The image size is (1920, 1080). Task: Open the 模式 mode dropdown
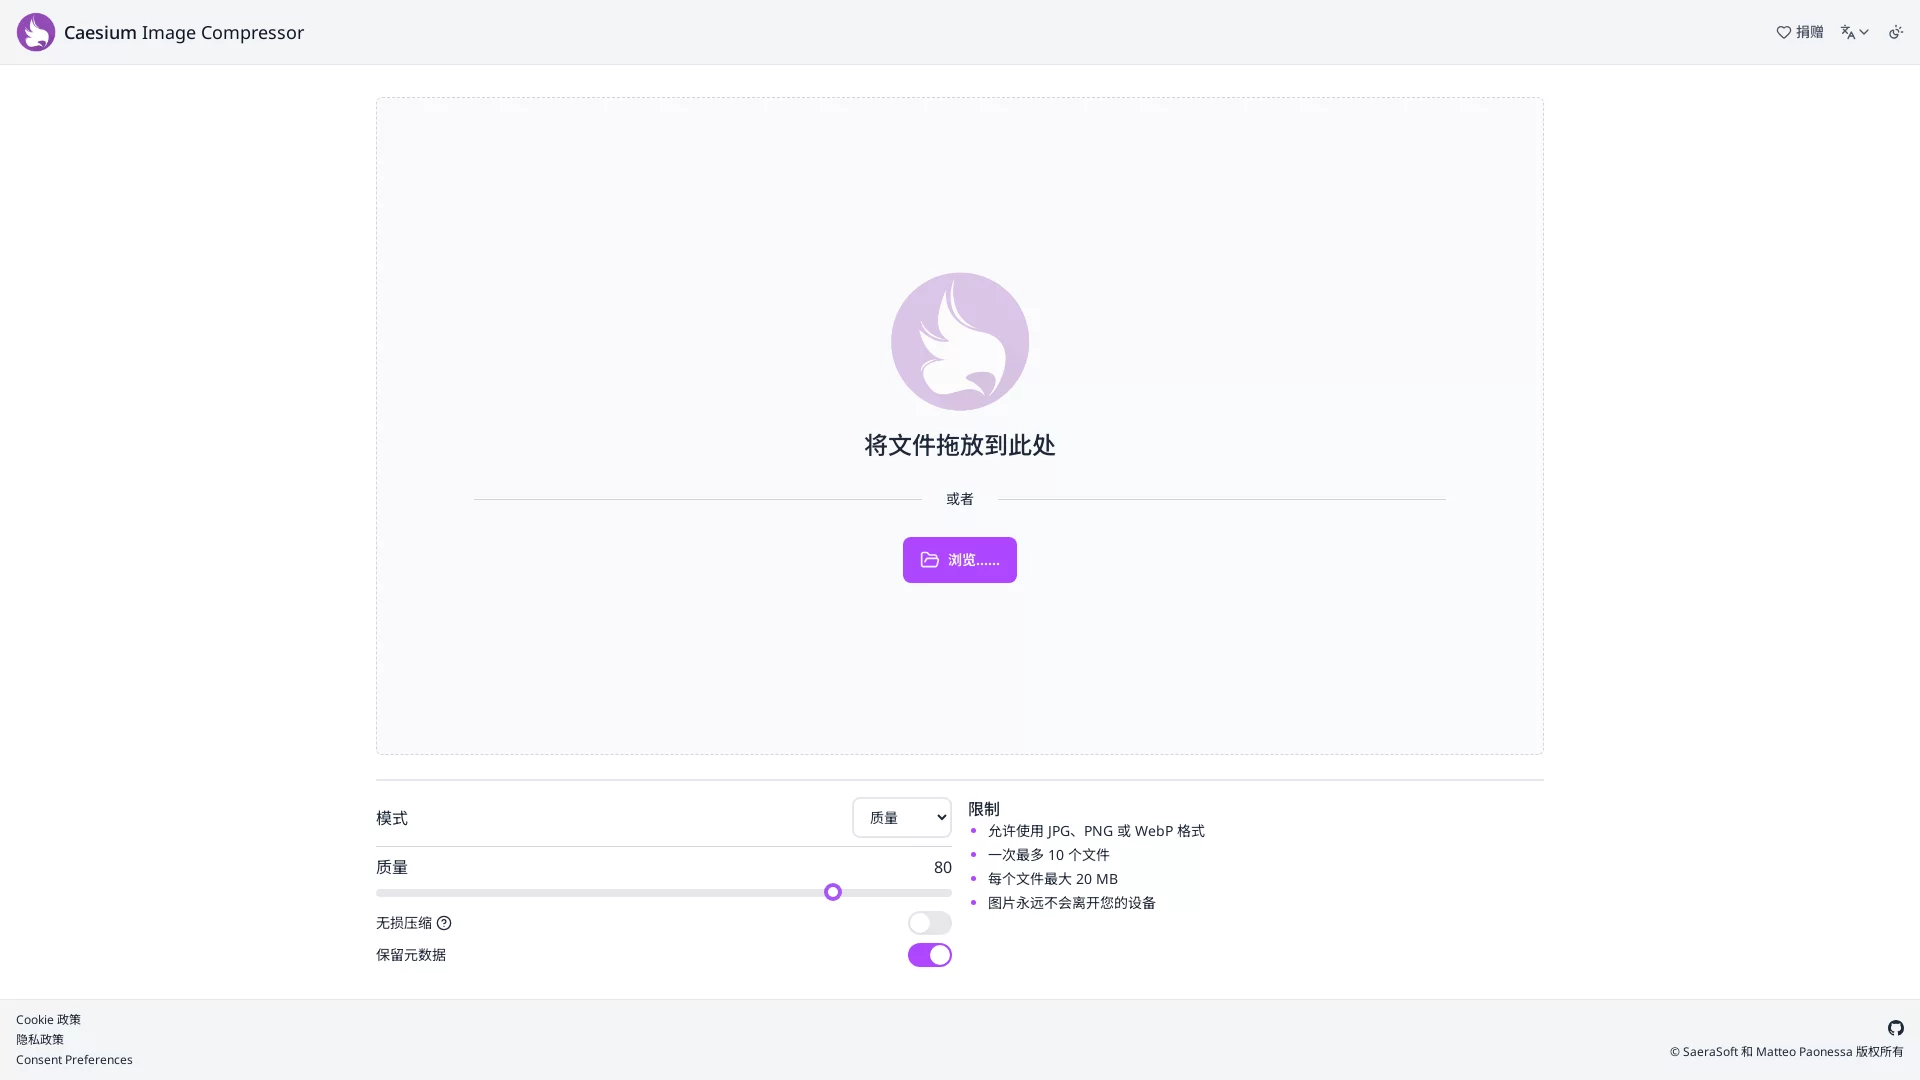901,817
